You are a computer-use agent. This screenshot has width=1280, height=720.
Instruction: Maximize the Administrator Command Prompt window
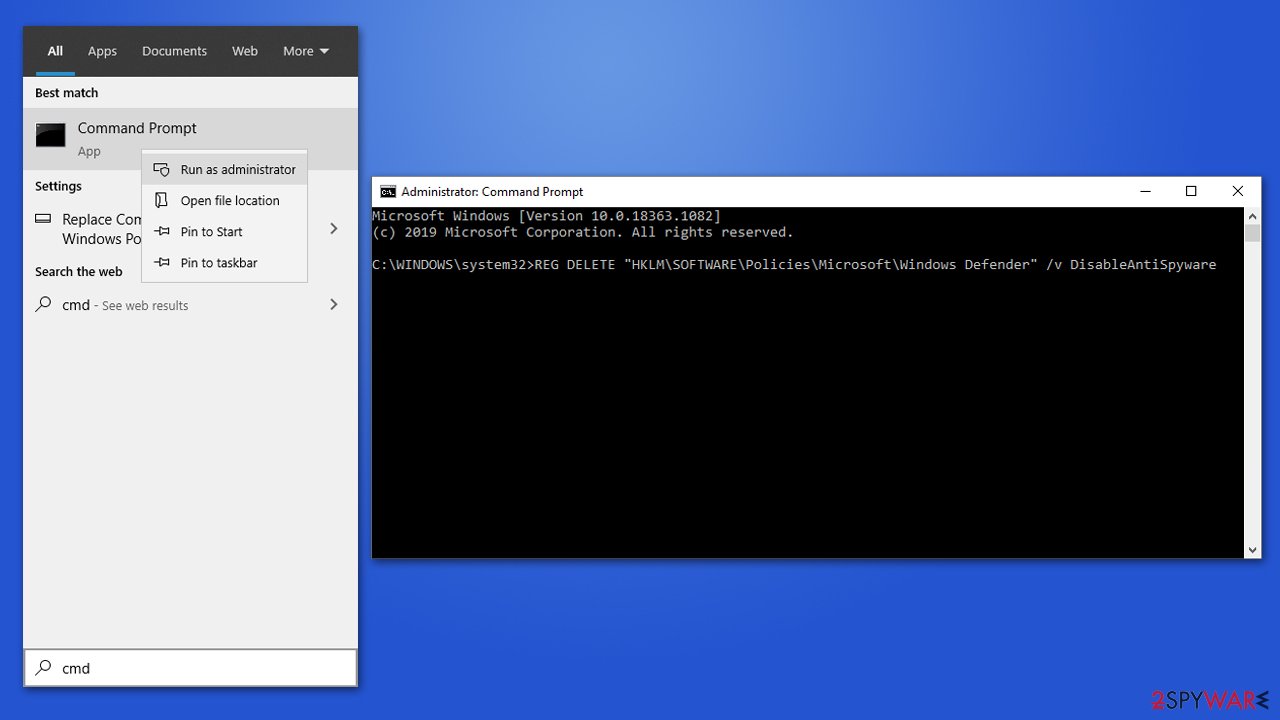[x=1191, y=192]
